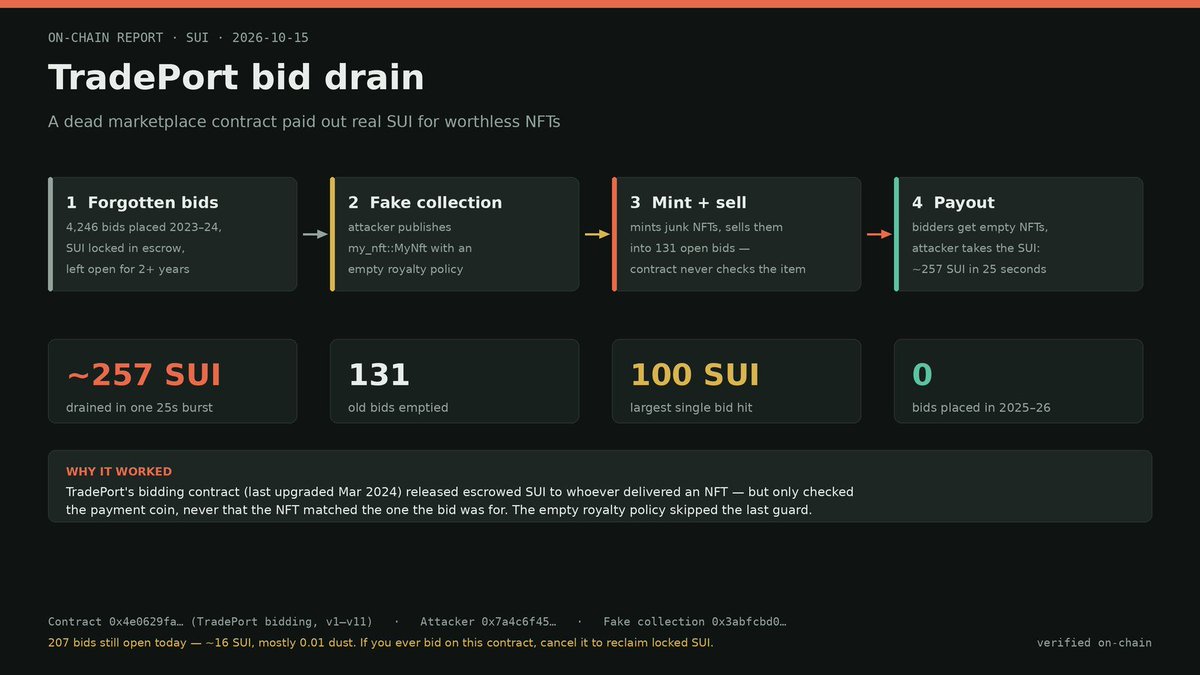Click the label "bids placed in 2025–26"

[x=981, y=408]
